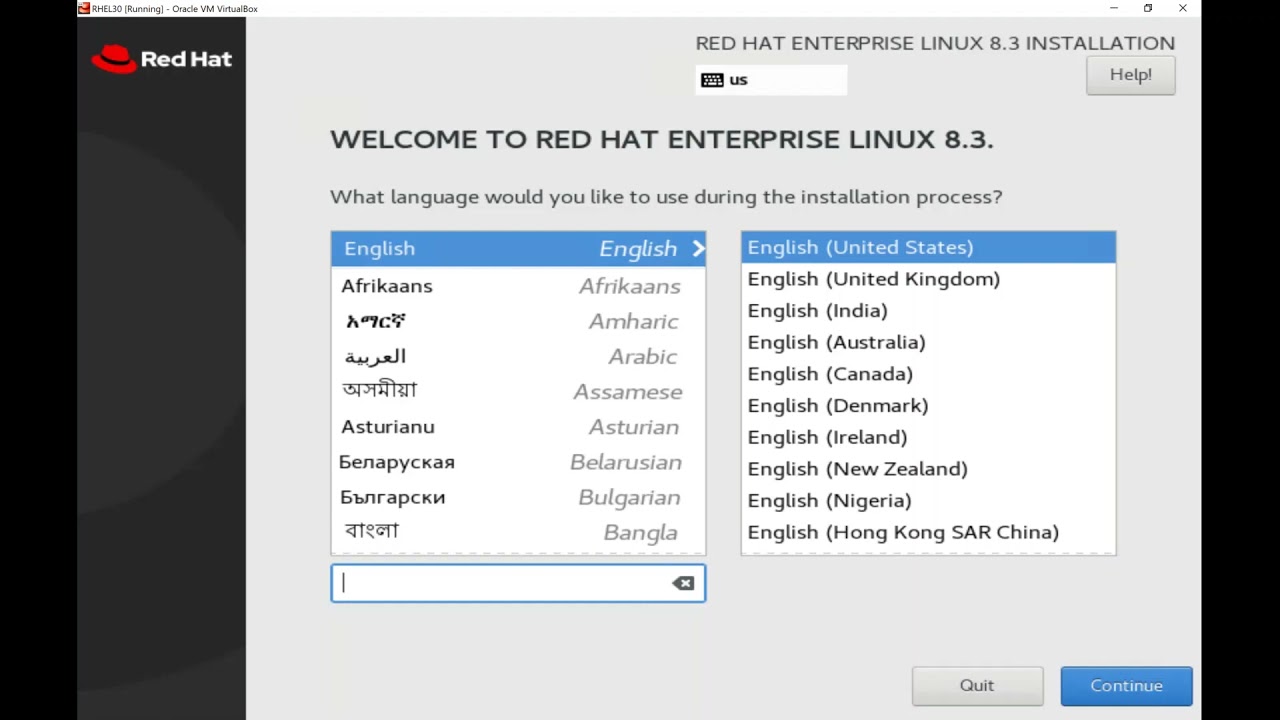This screenshot has height=720, width=1280.
Task: Close the VirtualBox window
Action: (1183, 9)
